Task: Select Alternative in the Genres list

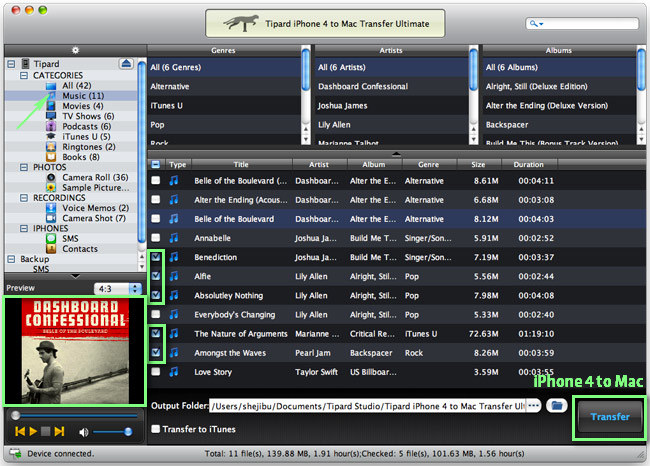Action: [224, 86]
